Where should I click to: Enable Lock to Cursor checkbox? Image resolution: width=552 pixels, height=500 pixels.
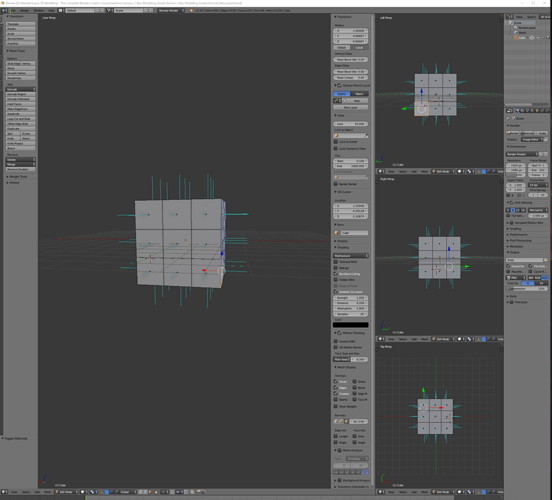[335, 141]
